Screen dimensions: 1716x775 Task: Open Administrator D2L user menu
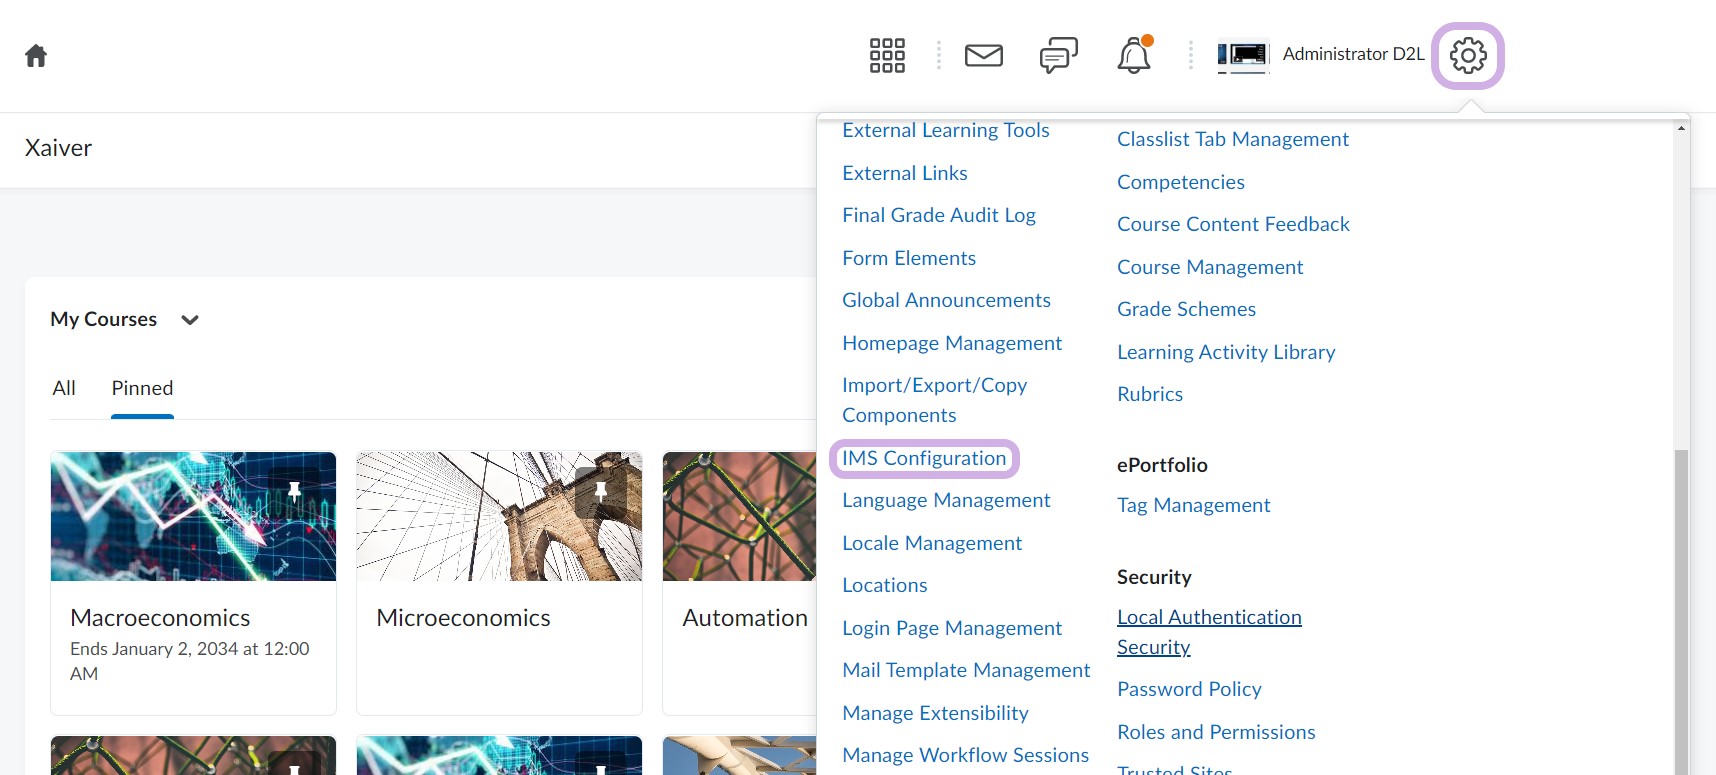[1353, 54]
